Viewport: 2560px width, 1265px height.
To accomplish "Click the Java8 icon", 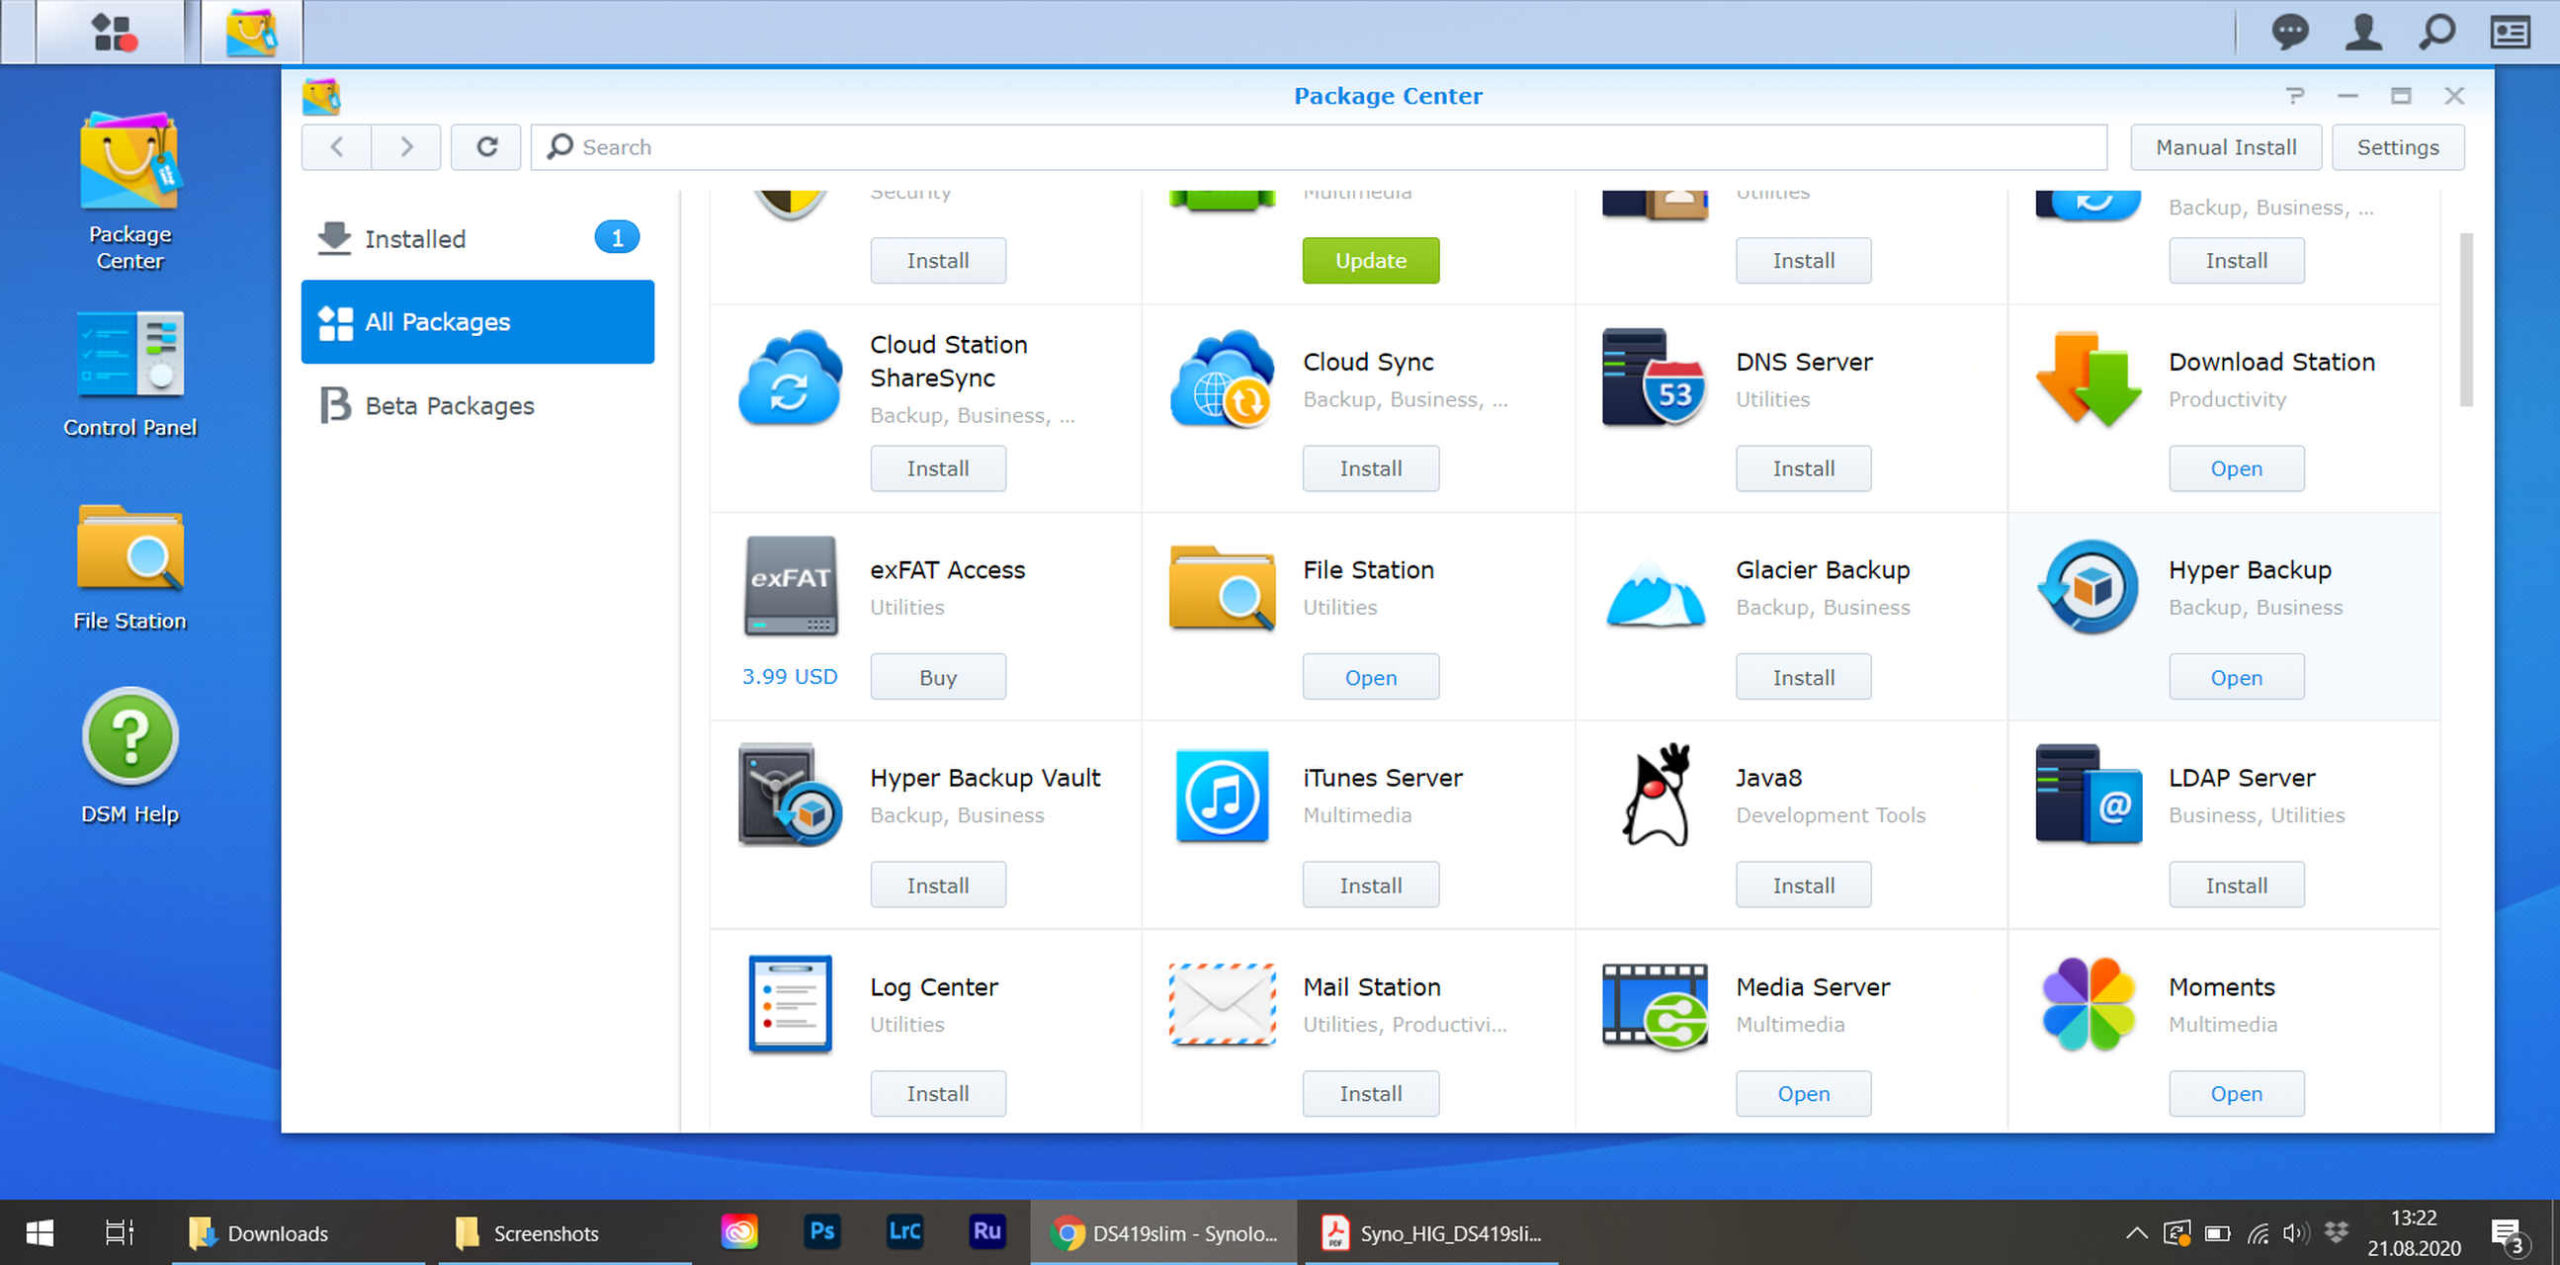I will click(x=1656, y=795).
